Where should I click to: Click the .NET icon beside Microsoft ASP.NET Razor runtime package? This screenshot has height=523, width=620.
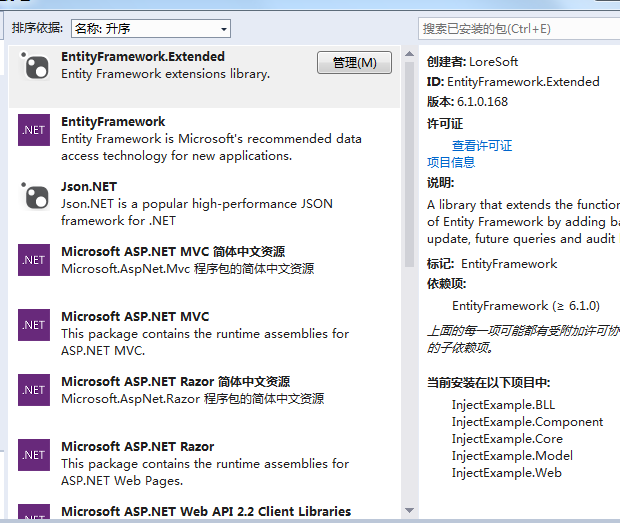pyautogui.click(x=34, y=455)
